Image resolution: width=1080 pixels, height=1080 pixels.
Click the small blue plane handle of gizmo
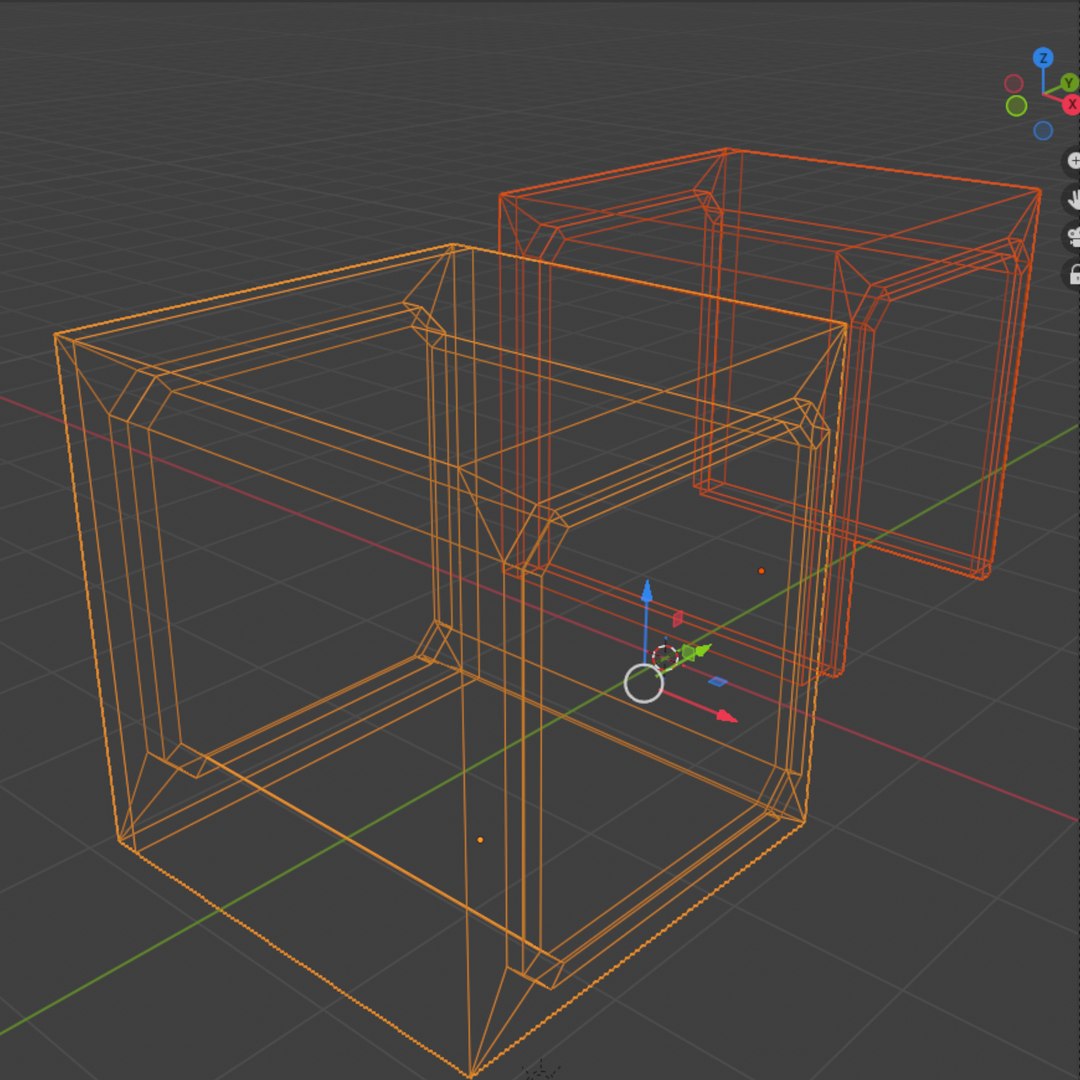point(718,681)
